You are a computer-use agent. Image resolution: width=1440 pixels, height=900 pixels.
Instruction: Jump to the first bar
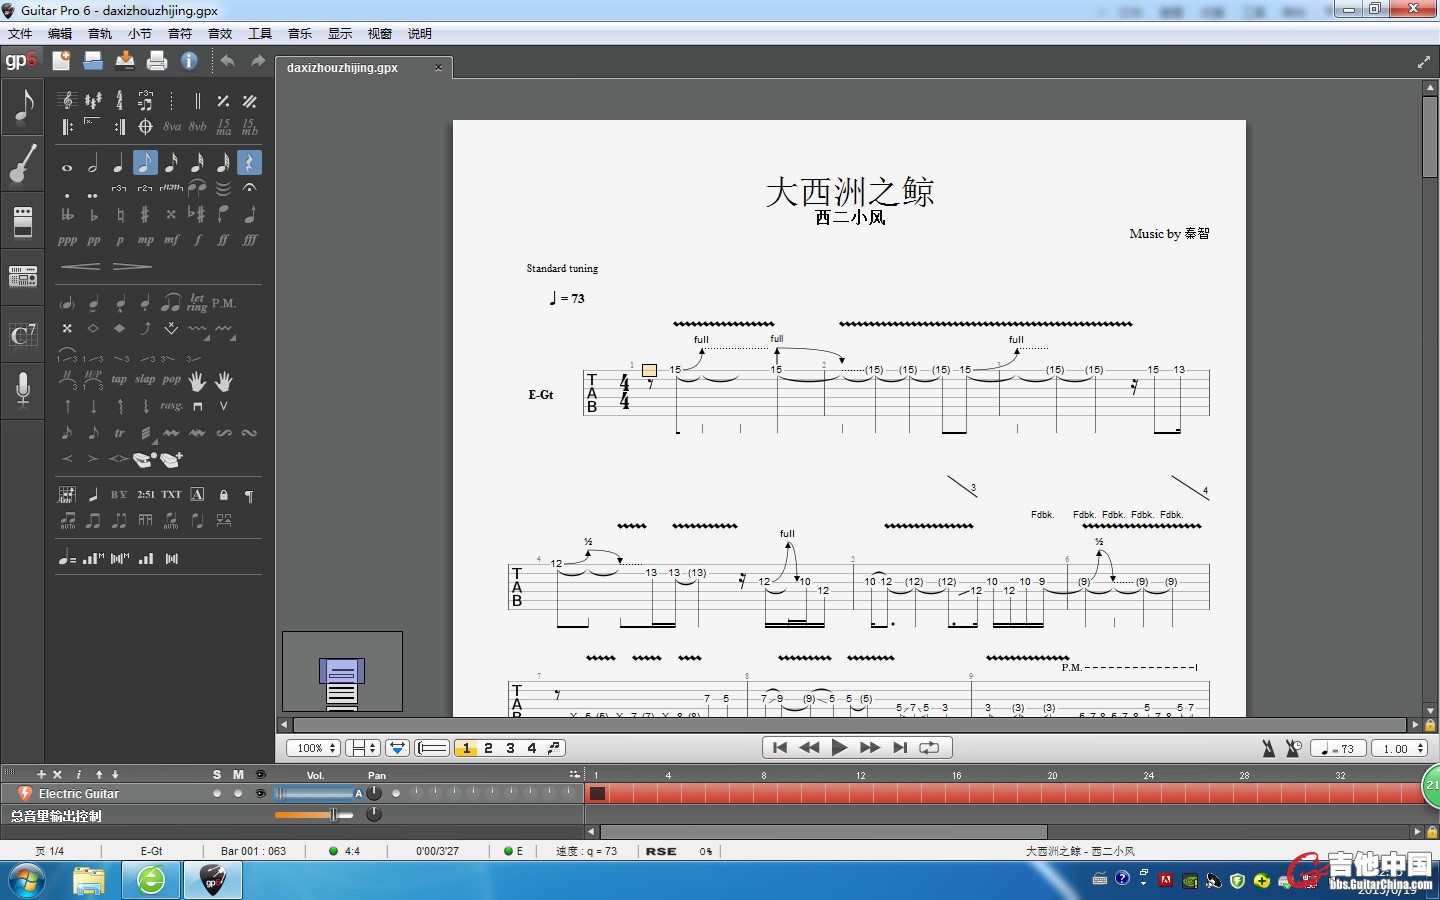(780, 747)
